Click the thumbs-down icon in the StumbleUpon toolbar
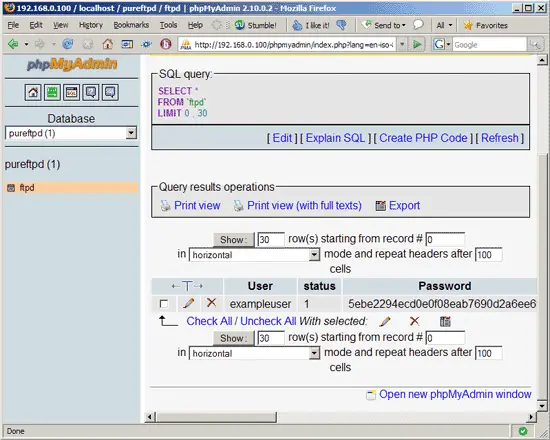 point(341,25)
